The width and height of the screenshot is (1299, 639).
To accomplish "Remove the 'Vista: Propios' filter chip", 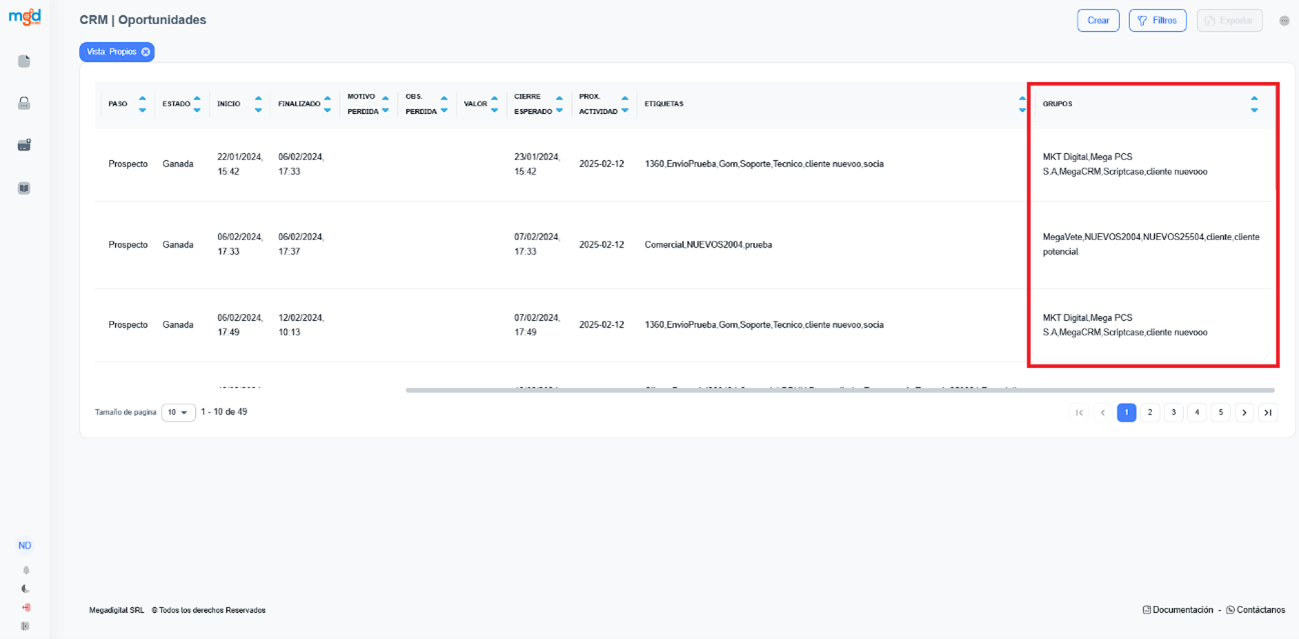I will 146,52.
